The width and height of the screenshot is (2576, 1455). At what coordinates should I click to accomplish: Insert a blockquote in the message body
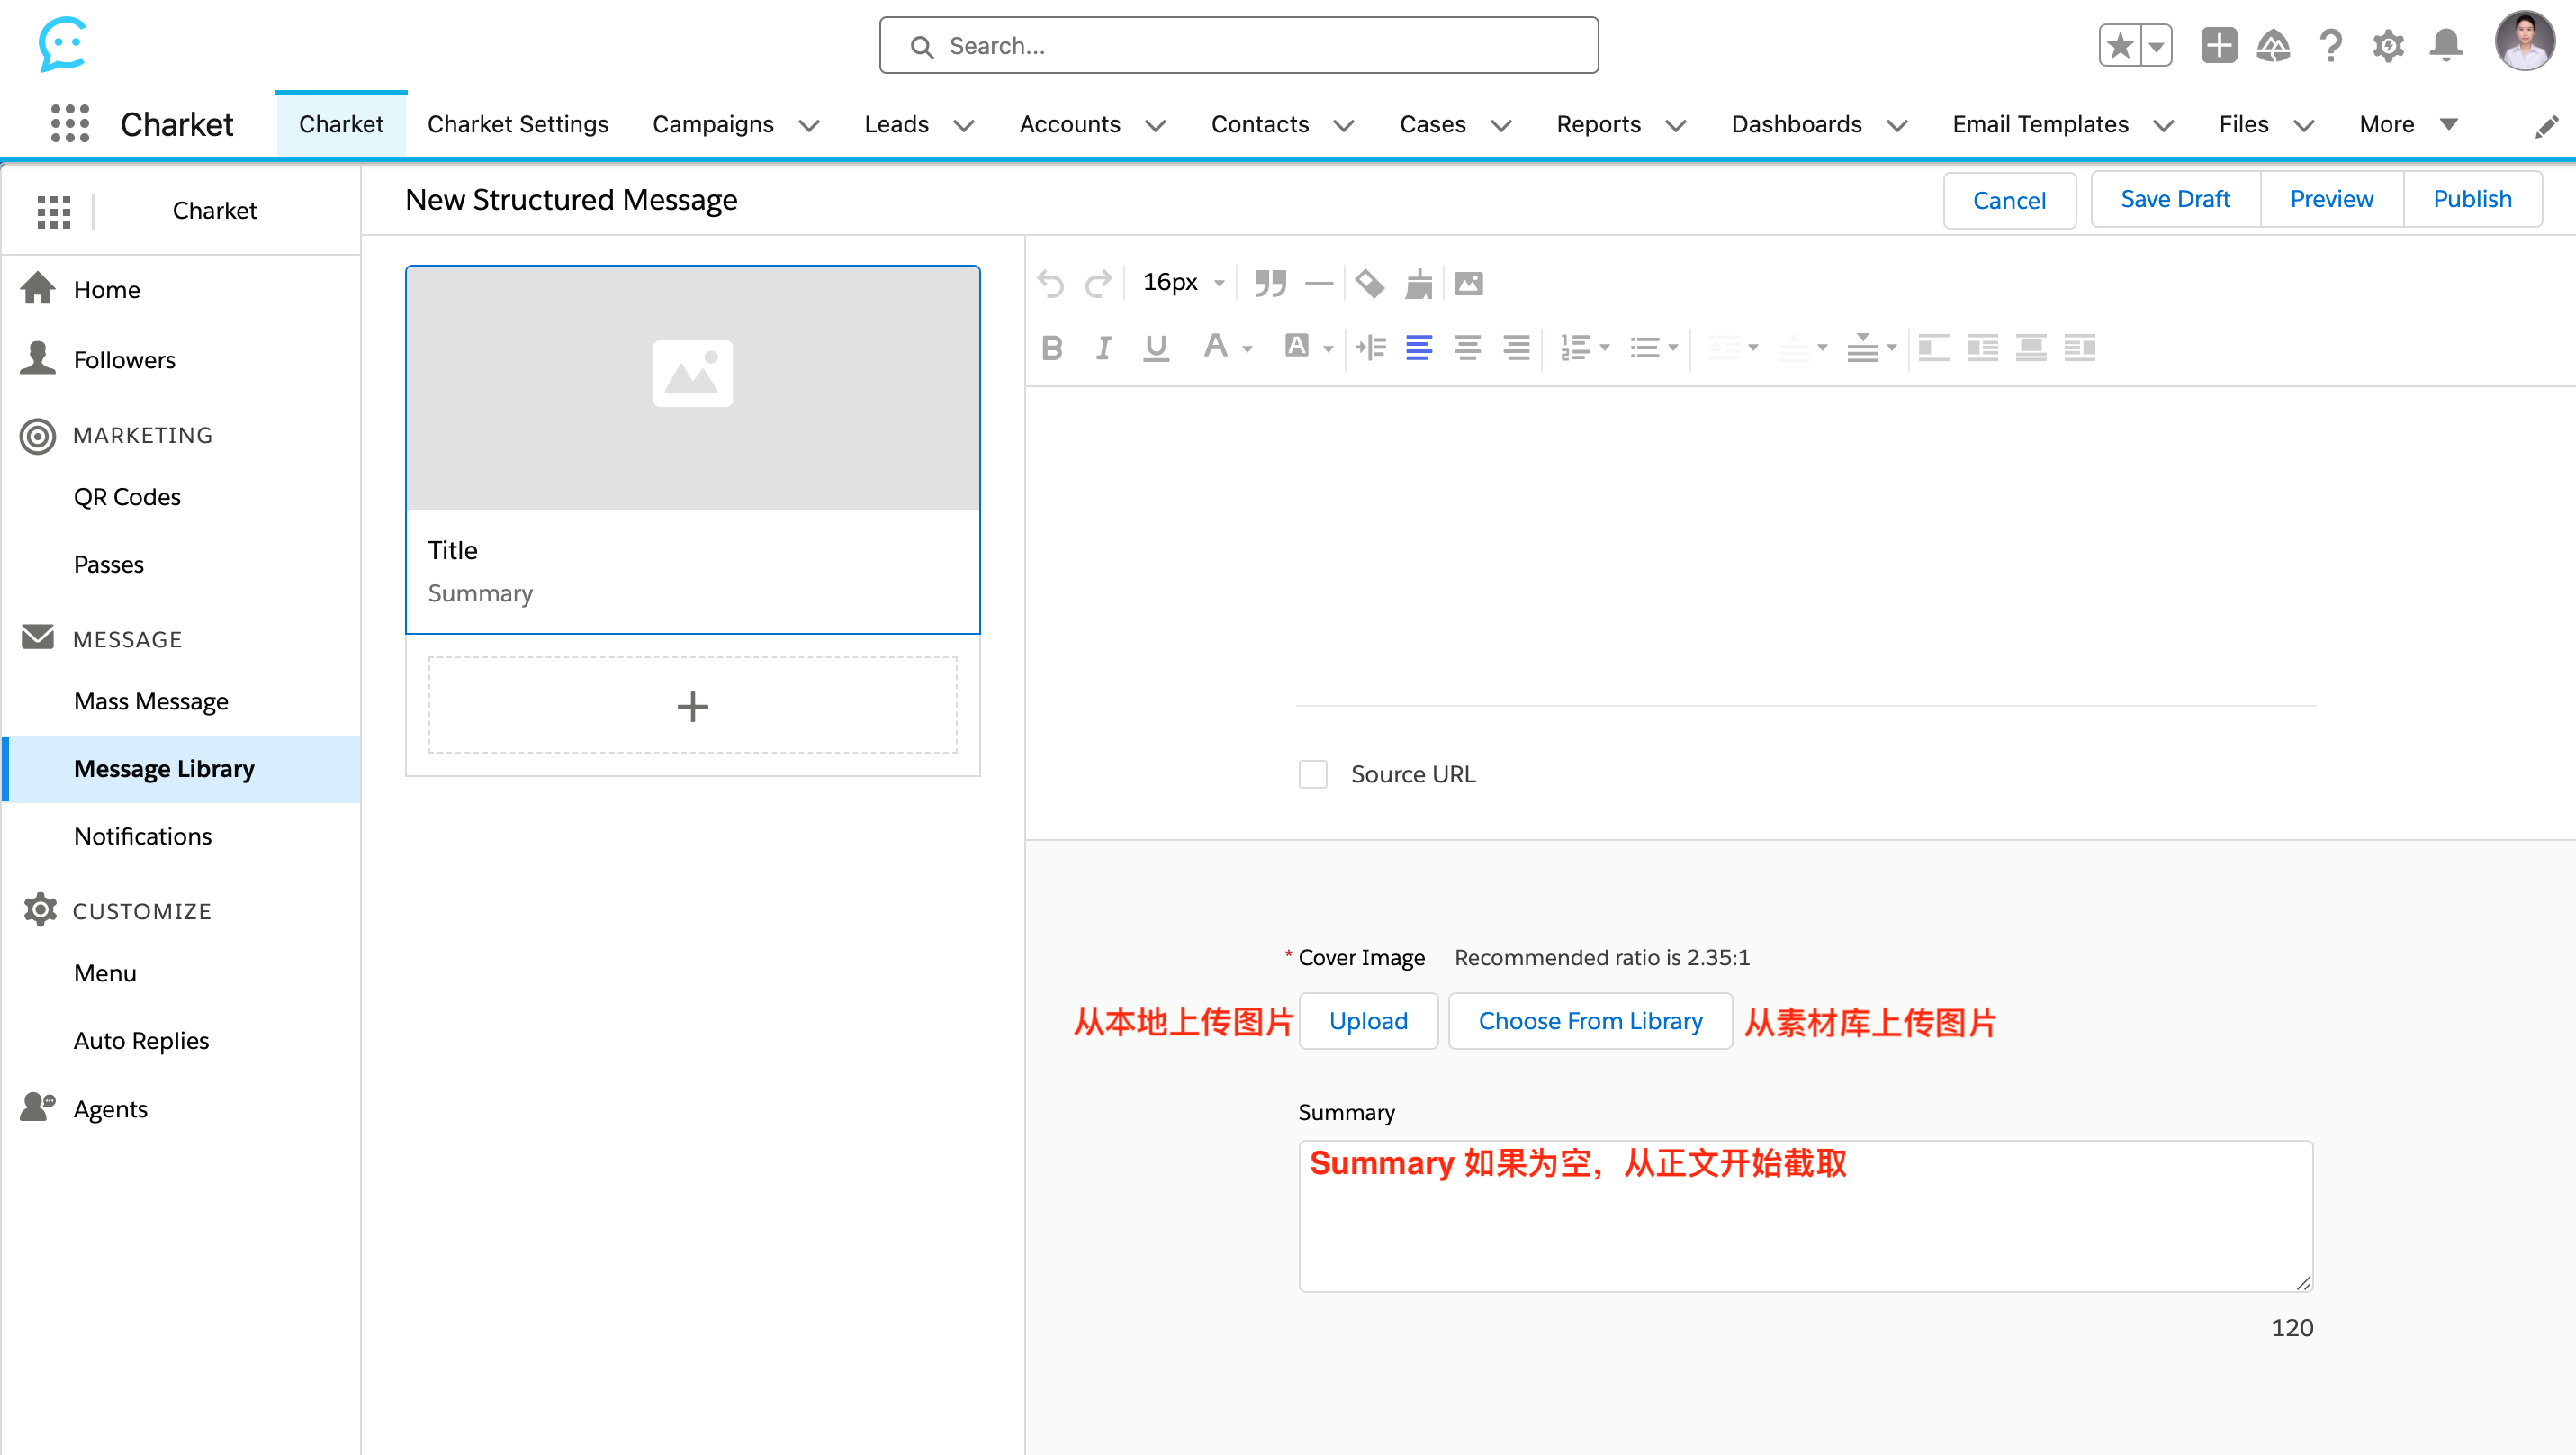click(1269, 283)
